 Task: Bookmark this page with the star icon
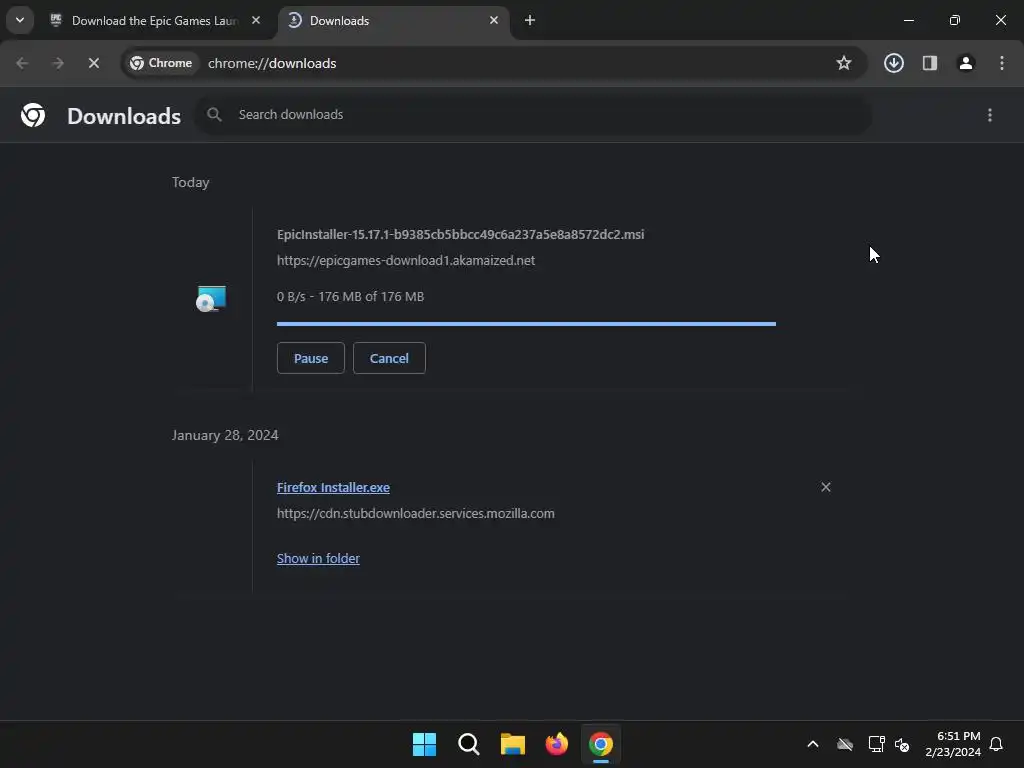pyautogui.click(x=844, y=63)
